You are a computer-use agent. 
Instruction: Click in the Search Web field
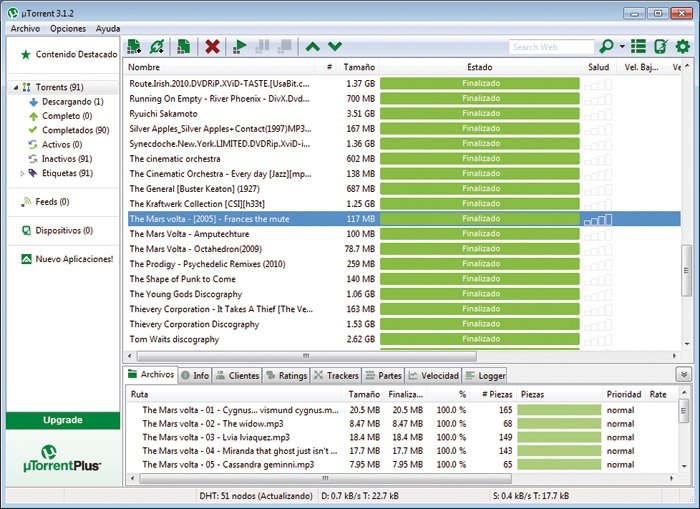(x=551, y=47)
